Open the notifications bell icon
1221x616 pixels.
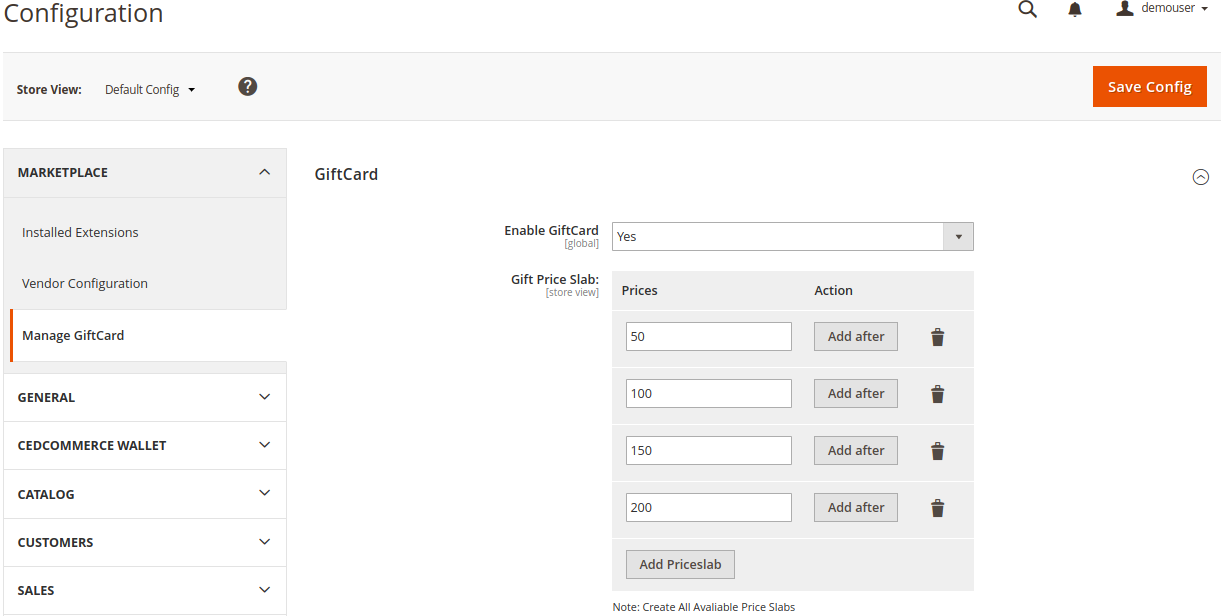(x=1075, y=10)
